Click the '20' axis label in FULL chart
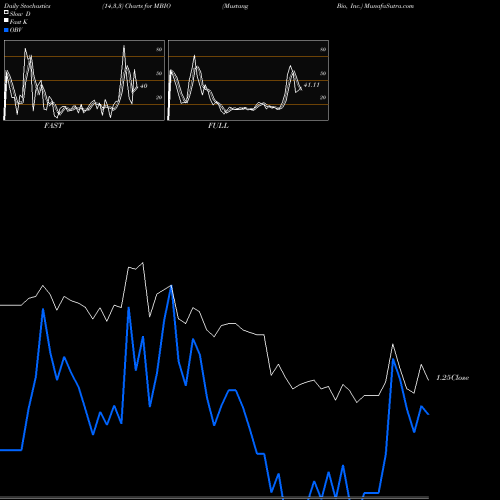 point(323,97)
